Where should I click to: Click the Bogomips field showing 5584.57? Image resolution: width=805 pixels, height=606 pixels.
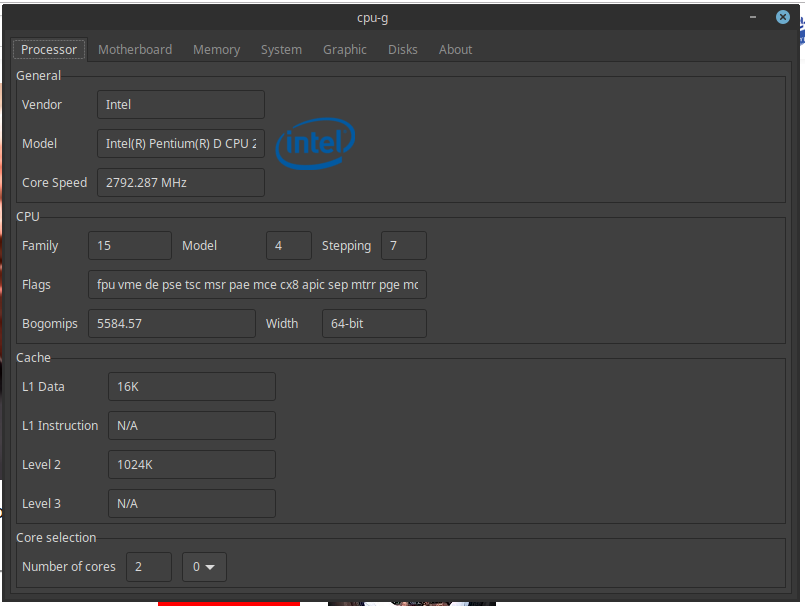click(x=171, y=324)
